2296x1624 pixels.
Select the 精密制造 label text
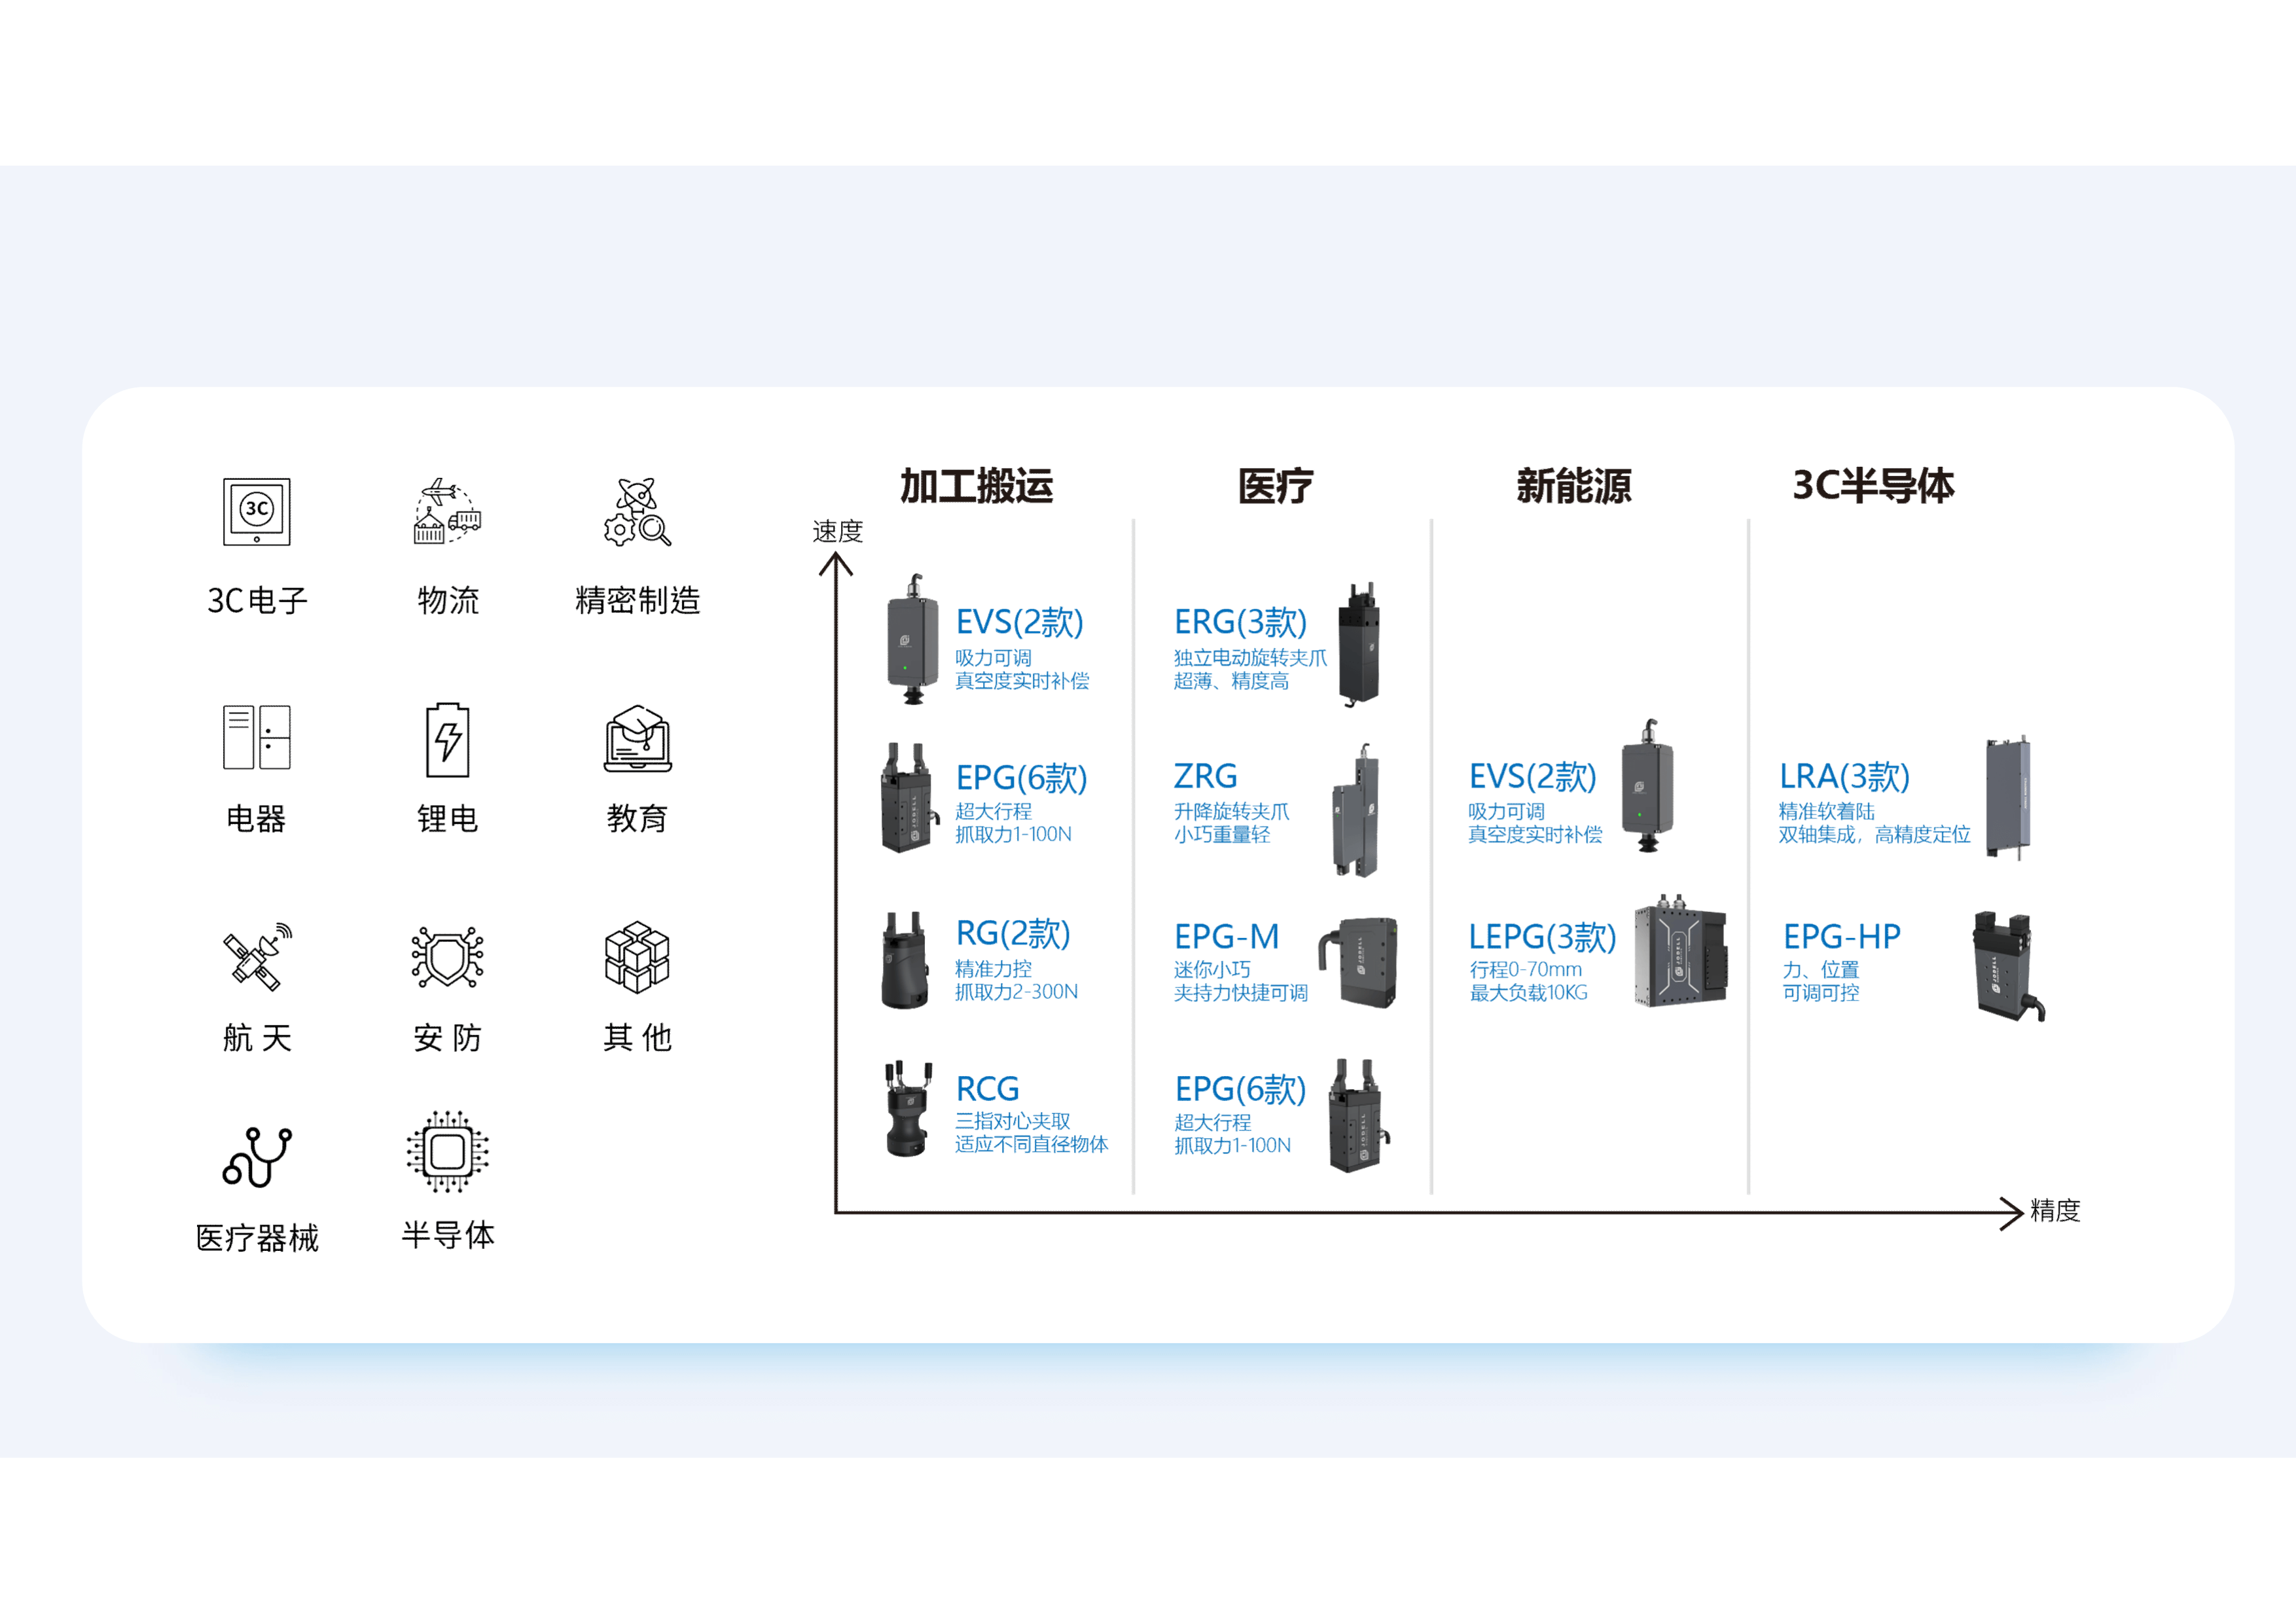coord(637,601)
